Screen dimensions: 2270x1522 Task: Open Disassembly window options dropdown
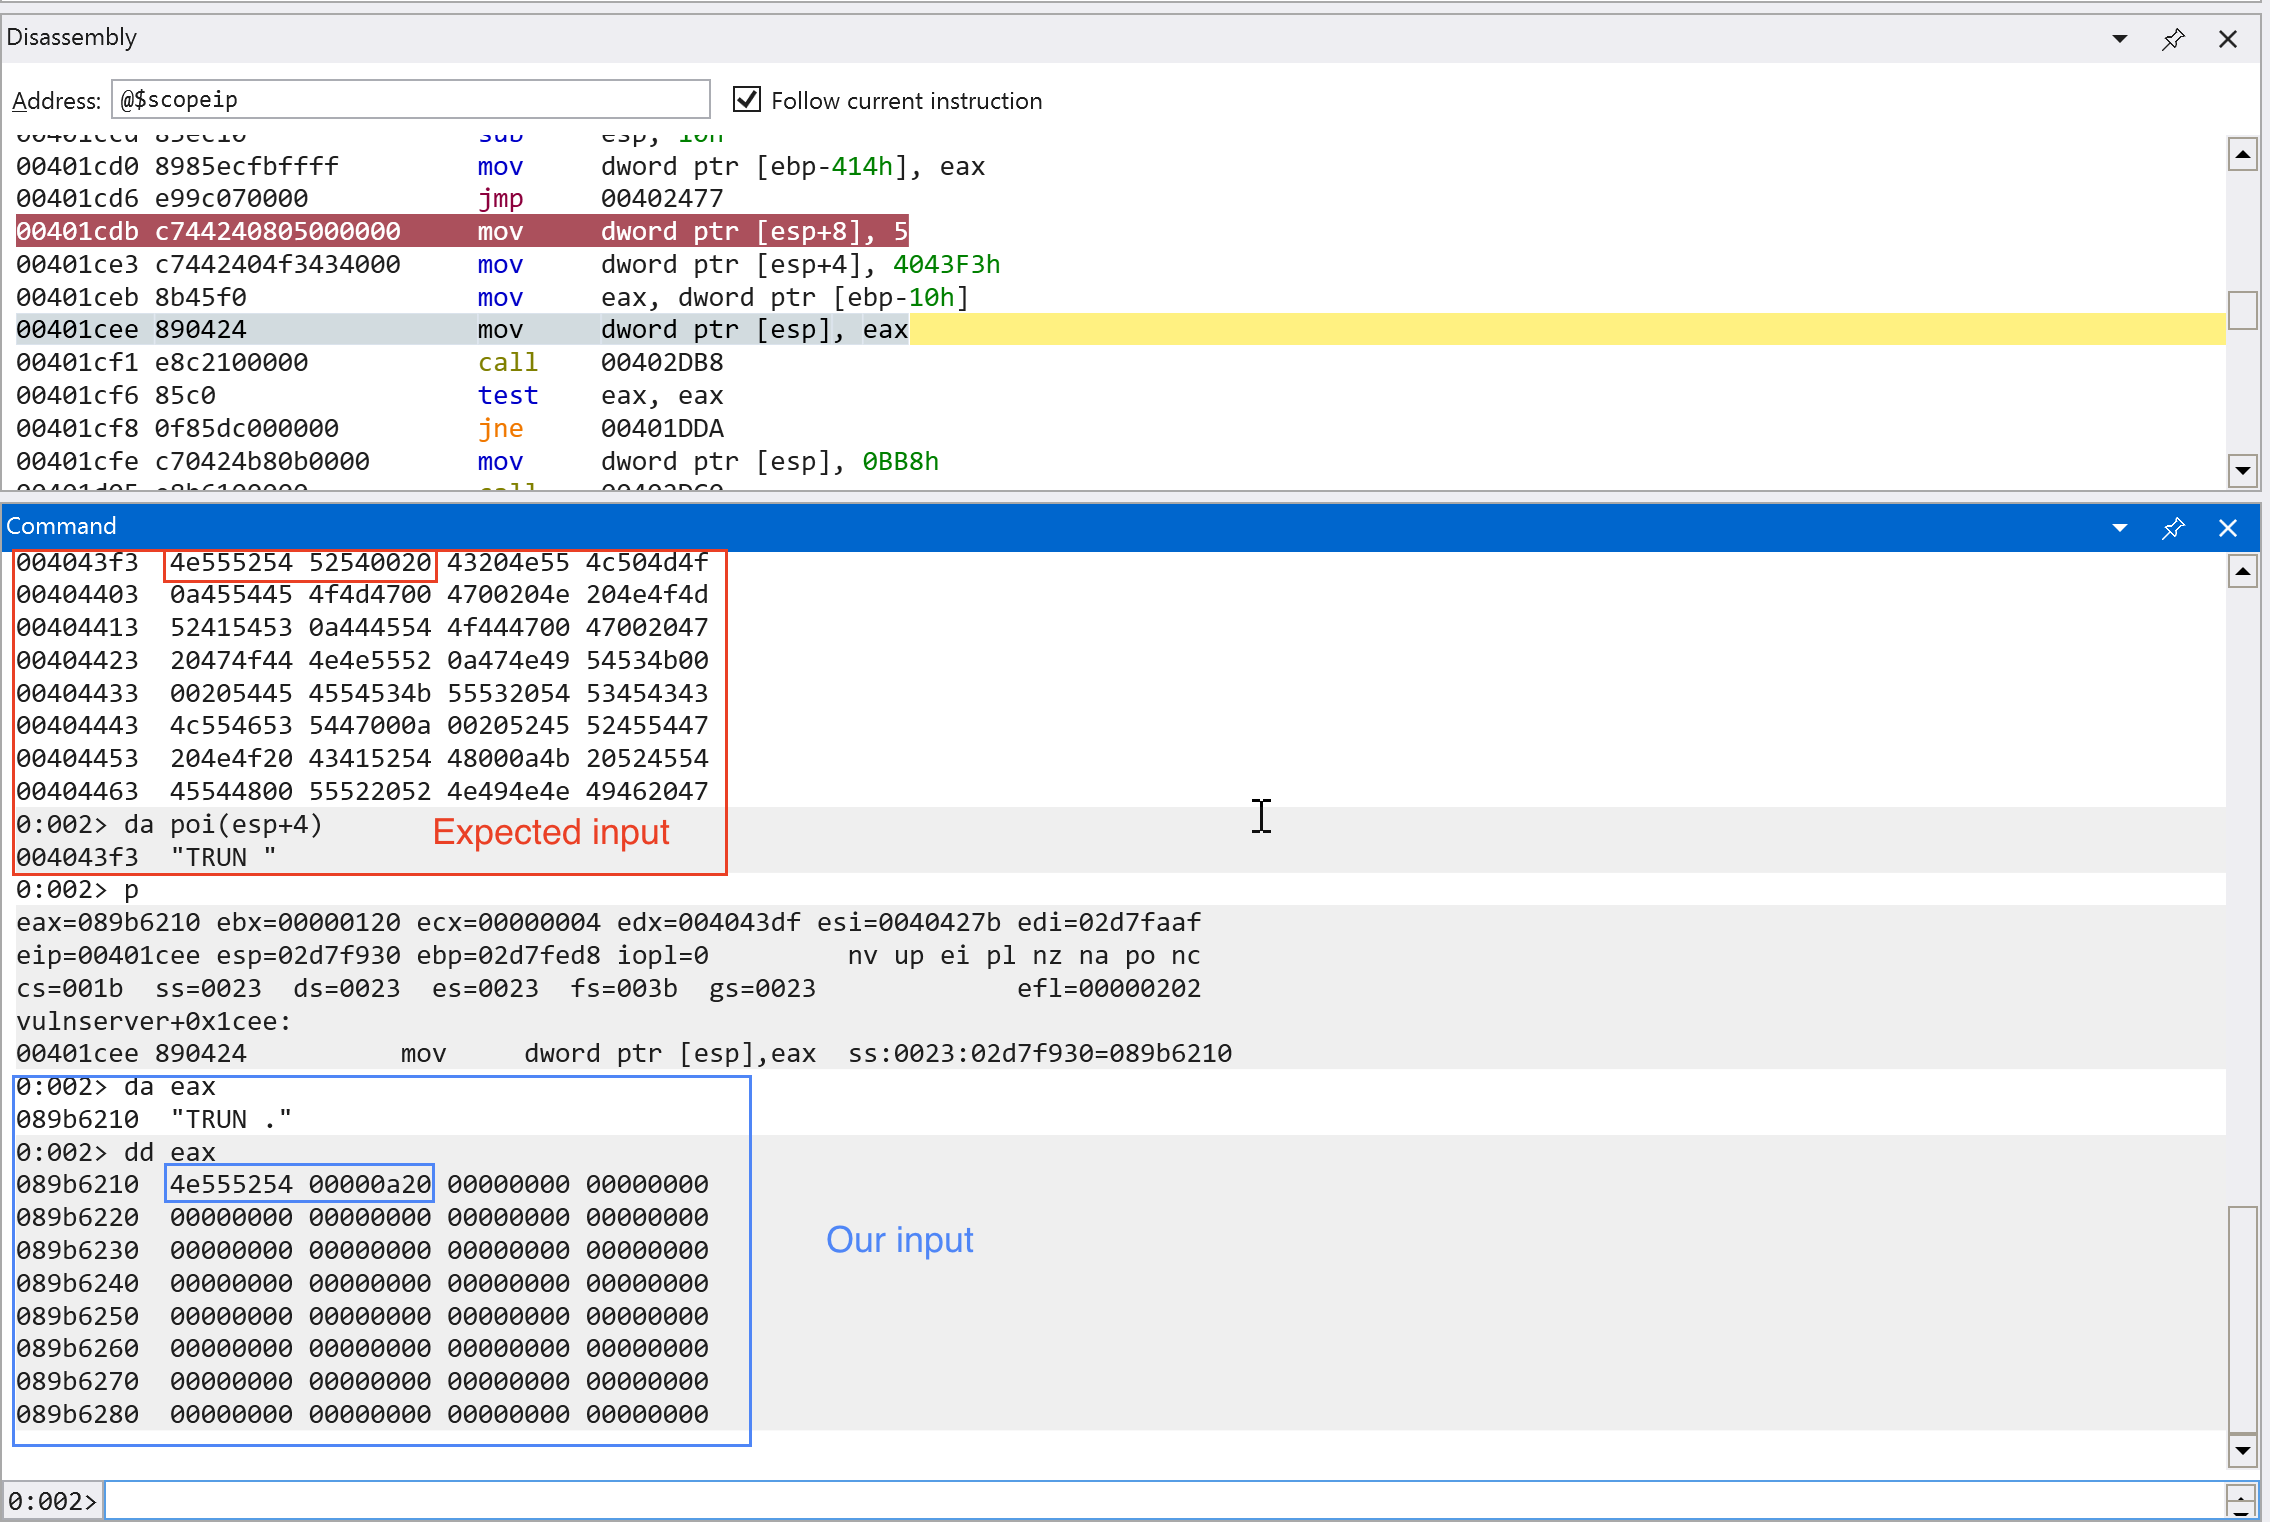(2119, 39)
